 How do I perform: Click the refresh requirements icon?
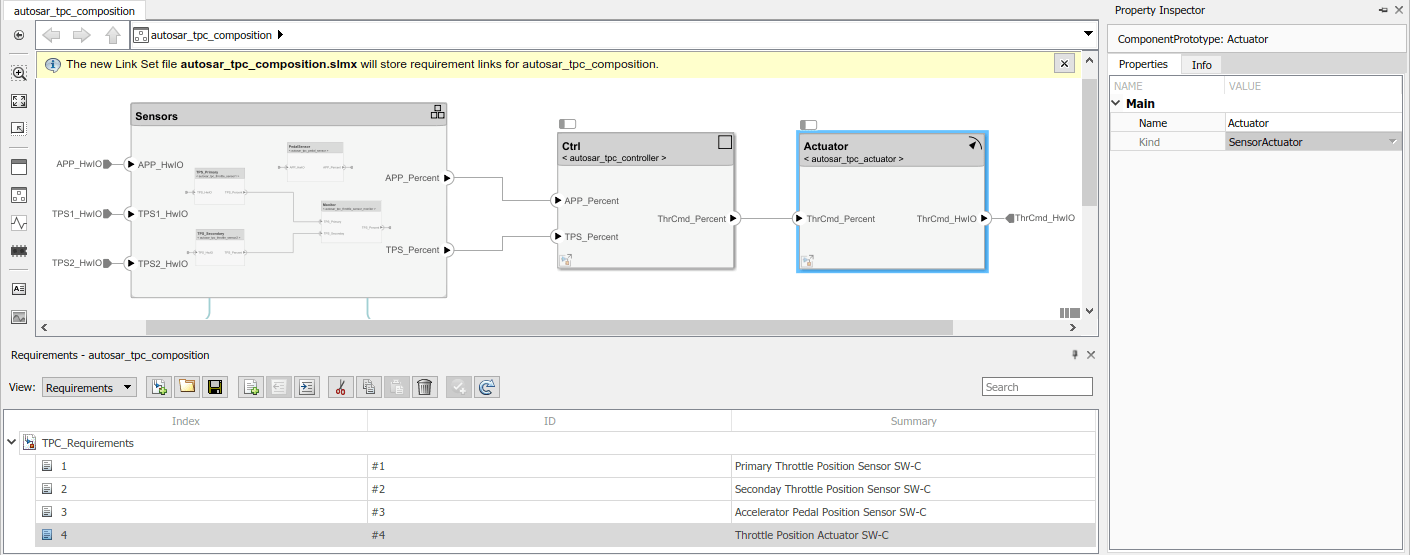click(487, 387)
